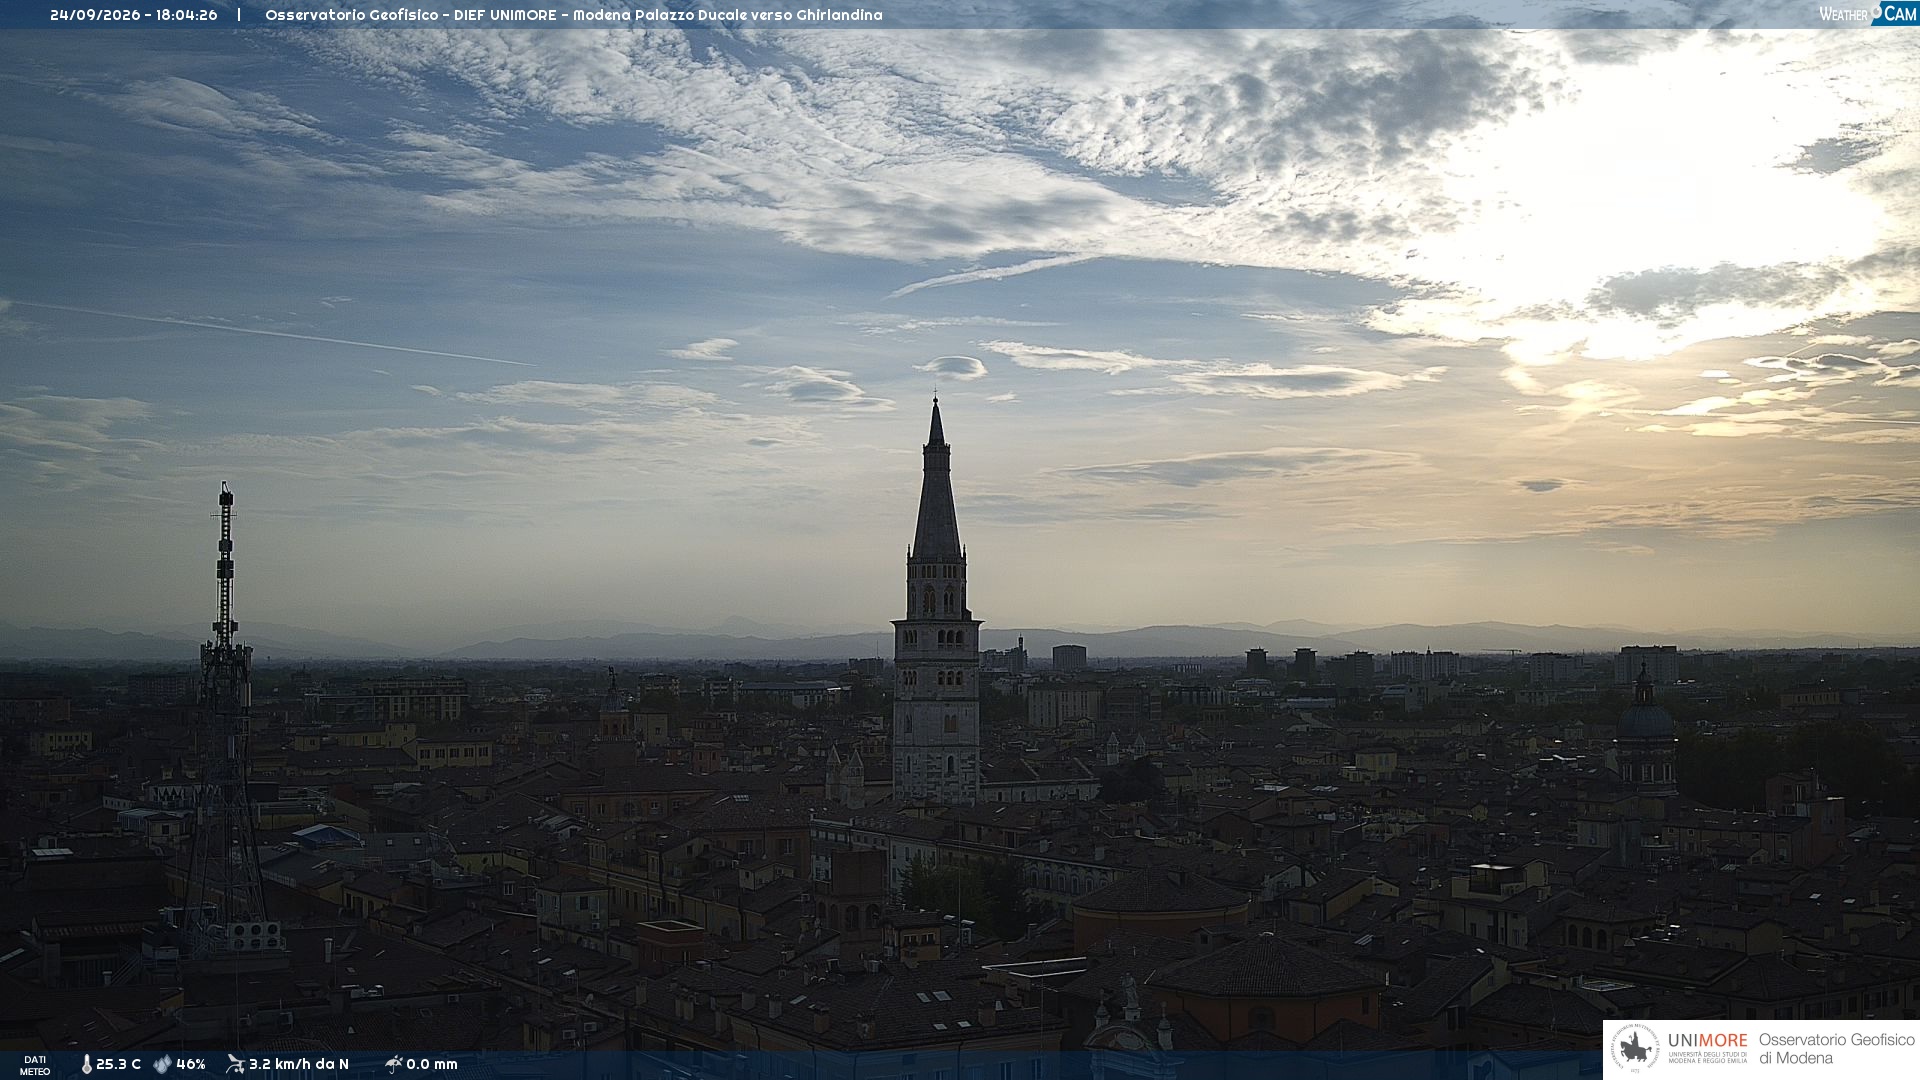Select the 3.2 km/h da N wind reading
This screenshot has width=1920, height=1080.
[x=298, y=1064]
